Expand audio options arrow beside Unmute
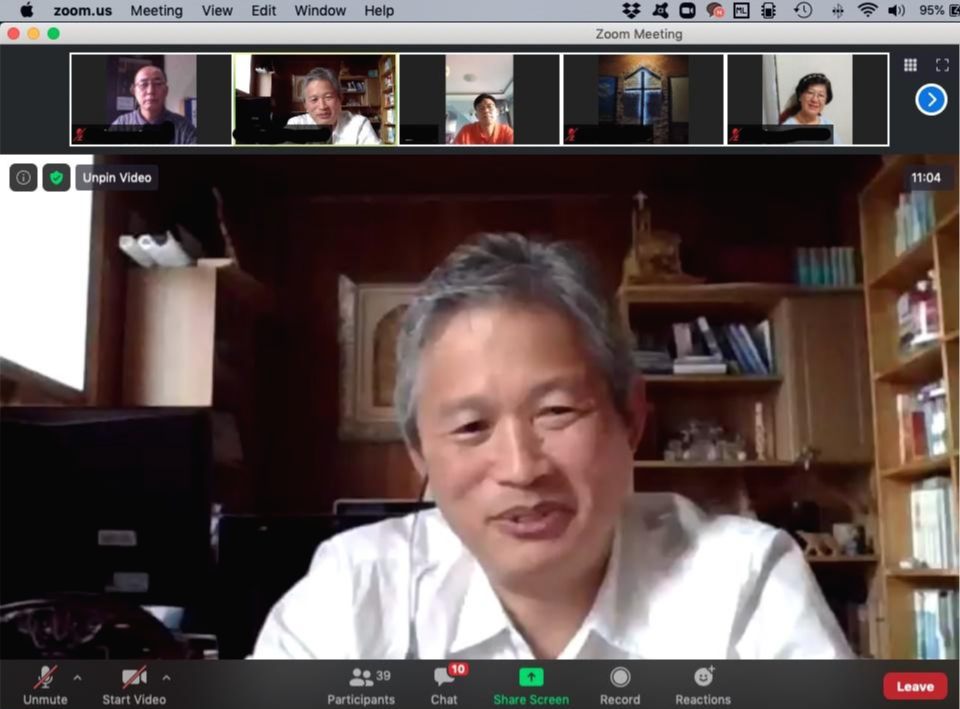The image size is (960, 709). 77,678
